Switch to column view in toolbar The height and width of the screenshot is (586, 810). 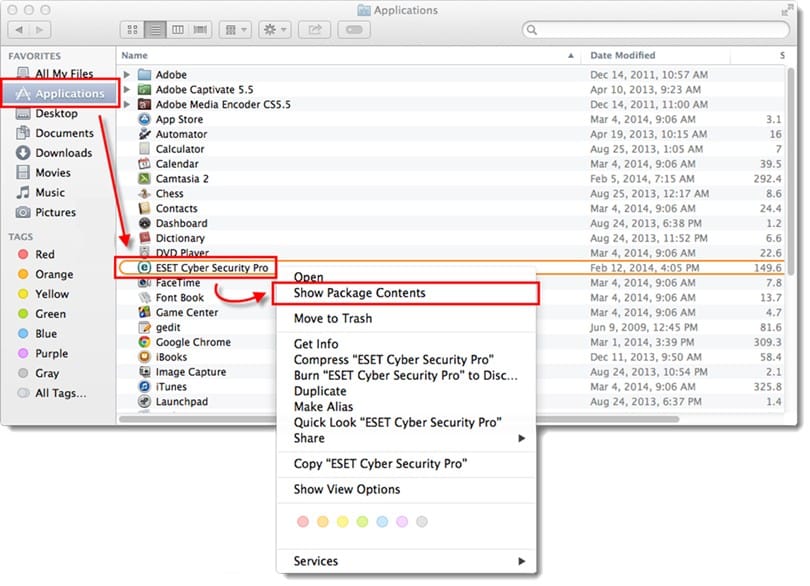177,29
